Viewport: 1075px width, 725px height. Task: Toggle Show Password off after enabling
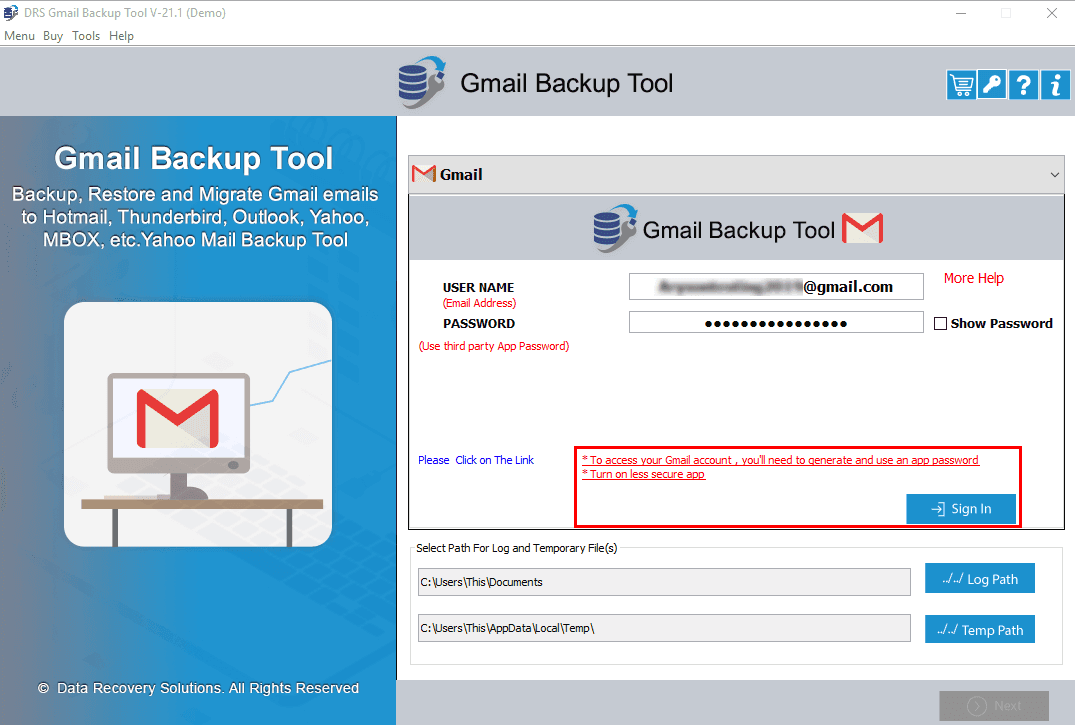[939, 323]
